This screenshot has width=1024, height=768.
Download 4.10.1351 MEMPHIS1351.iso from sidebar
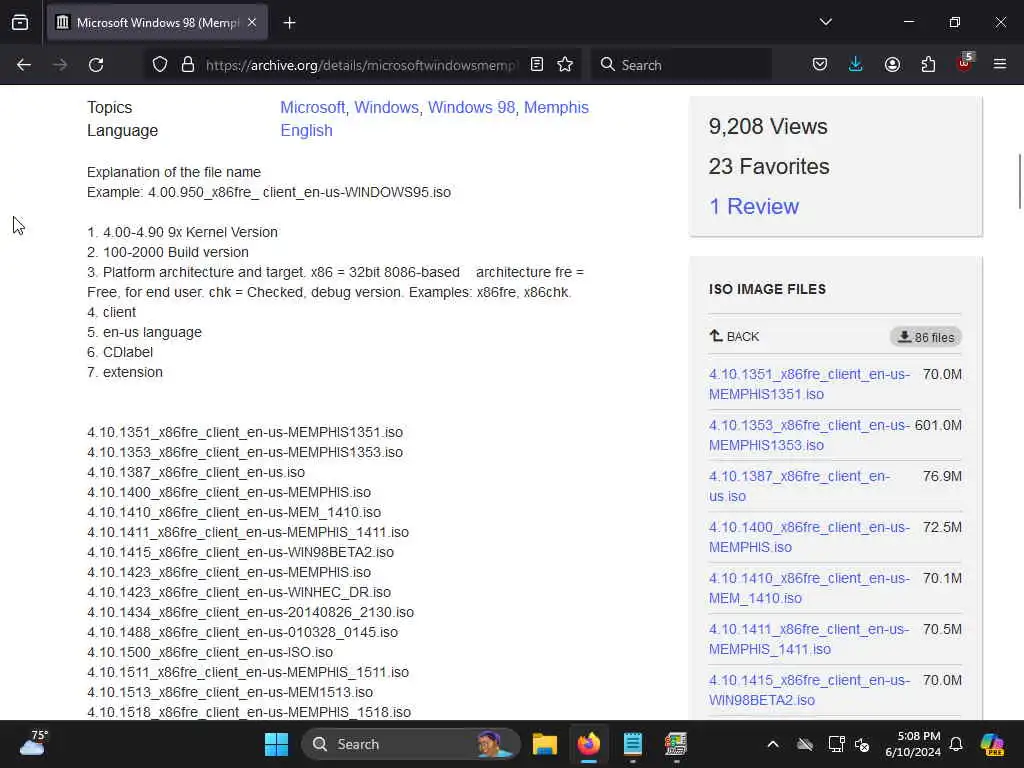pos(808,384)
